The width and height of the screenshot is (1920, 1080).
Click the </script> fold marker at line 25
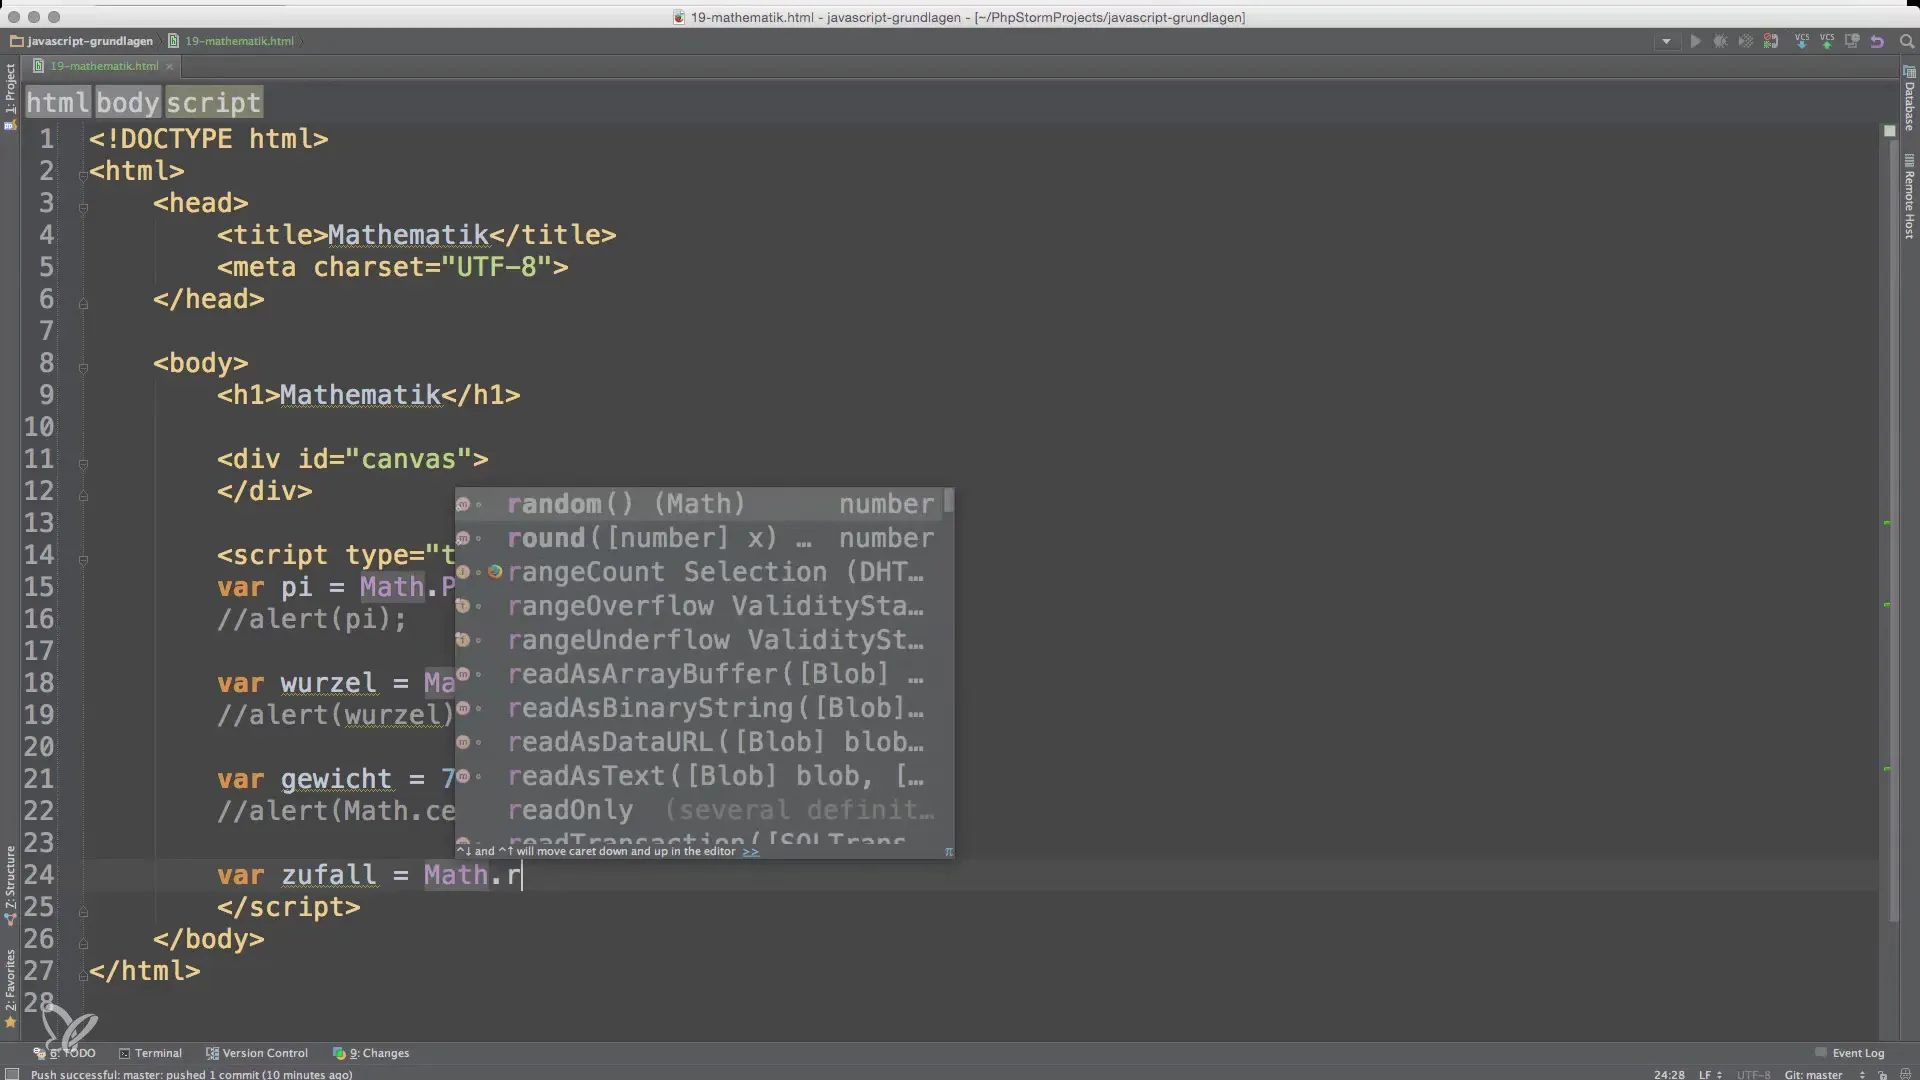tap(83, 911)
